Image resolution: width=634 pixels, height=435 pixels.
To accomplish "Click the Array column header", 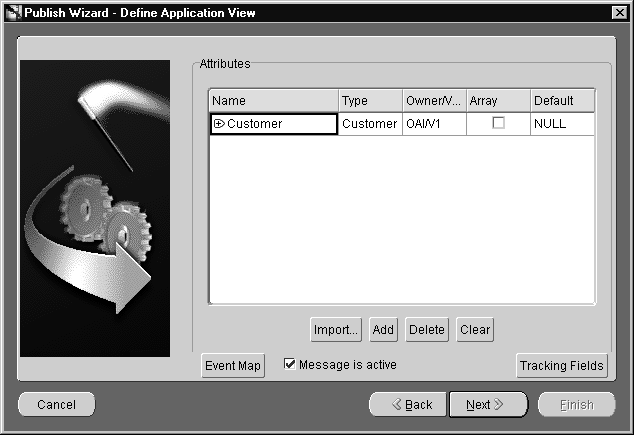I will coord(498,101).
